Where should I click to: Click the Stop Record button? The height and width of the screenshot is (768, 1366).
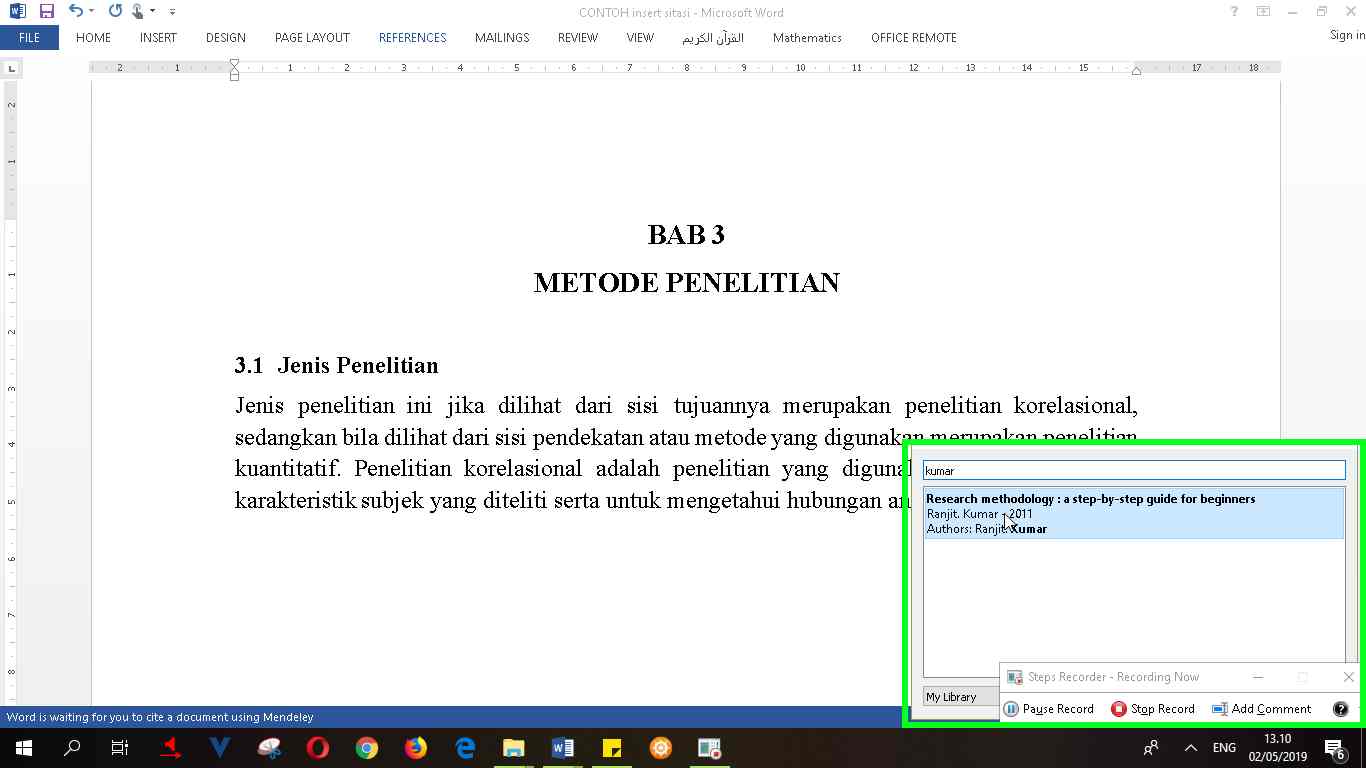1153,709
